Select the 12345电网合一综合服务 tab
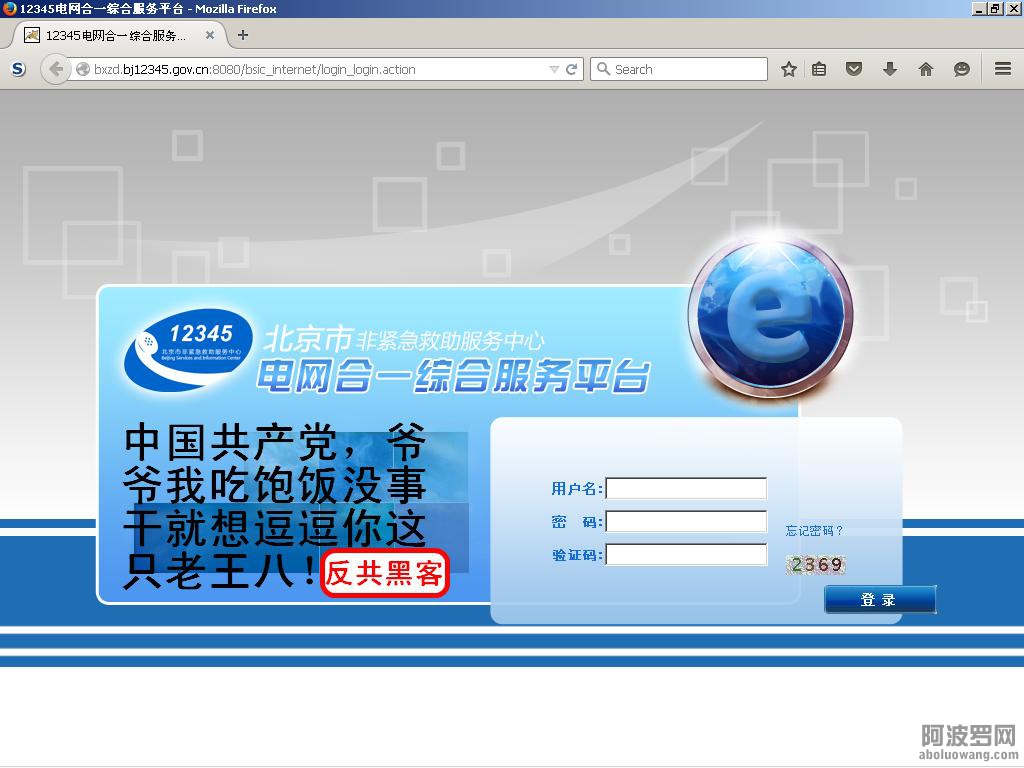Screen dimensions: 1024x768 coord(115,35)
